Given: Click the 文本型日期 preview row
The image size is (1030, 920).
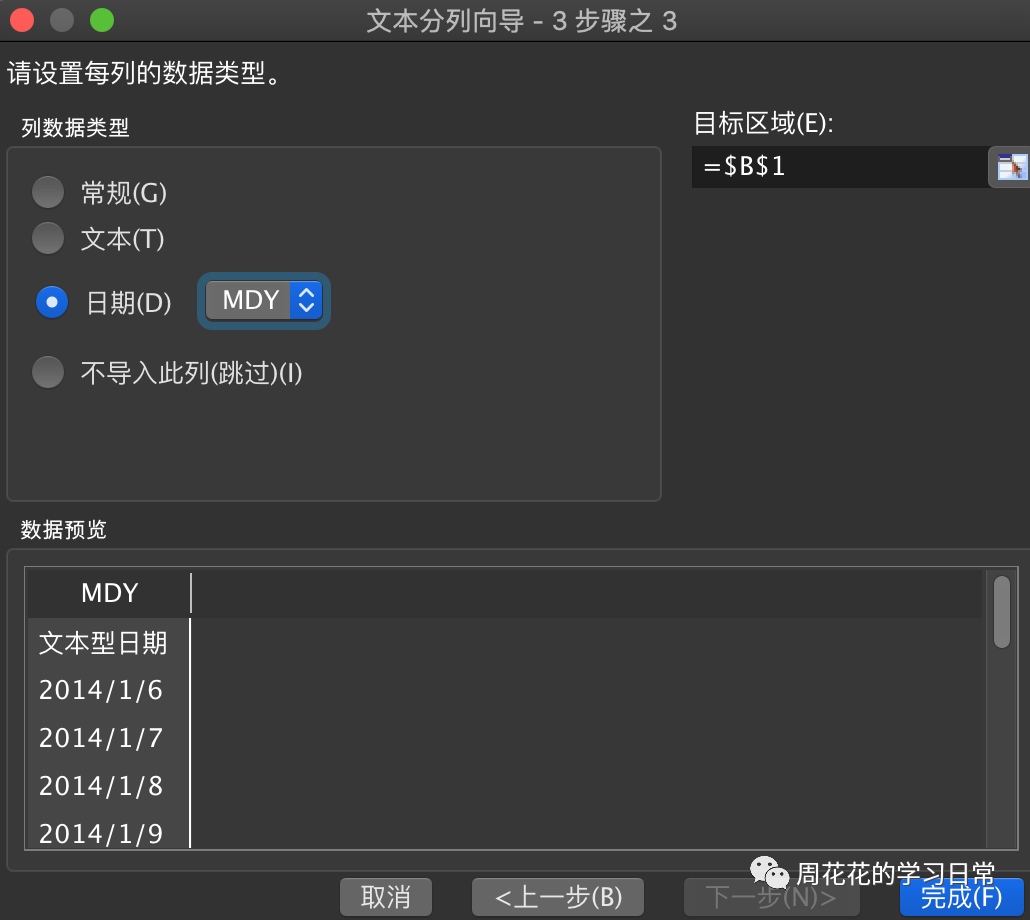Looking at the screenshot, I should 108,642.
